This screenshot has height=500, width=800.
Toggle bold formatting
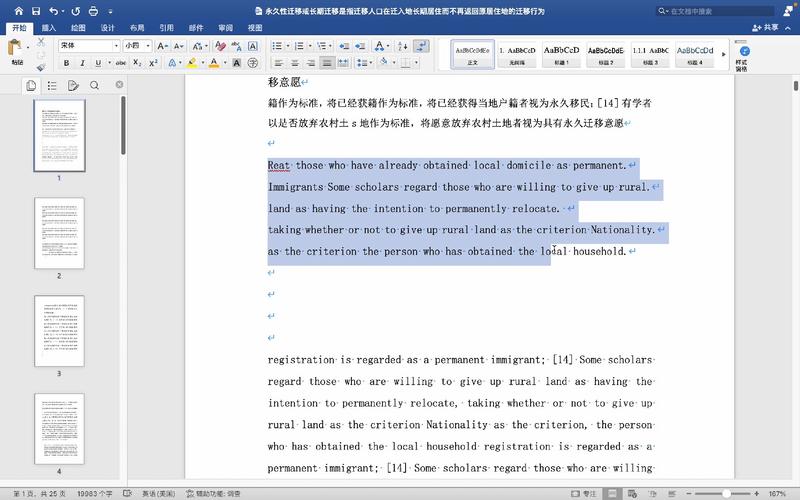pyautogui.click(x=66, y=63)
